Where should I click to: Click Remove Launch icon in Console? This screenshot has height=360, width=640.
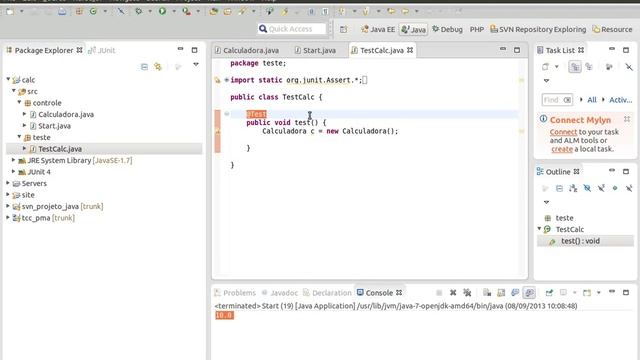(453, 293)
